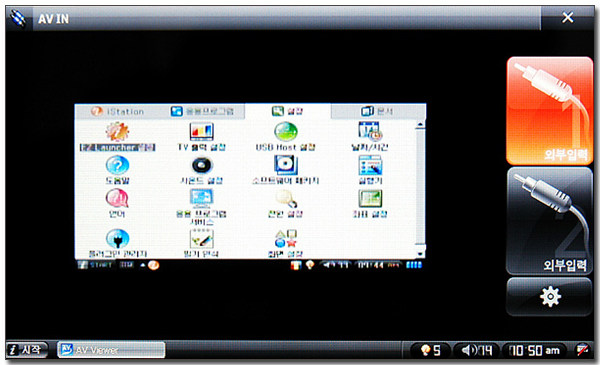This screenshot has width=600, height=365.
Task: Open the documents tab at right
Action: tap(377, 111)
